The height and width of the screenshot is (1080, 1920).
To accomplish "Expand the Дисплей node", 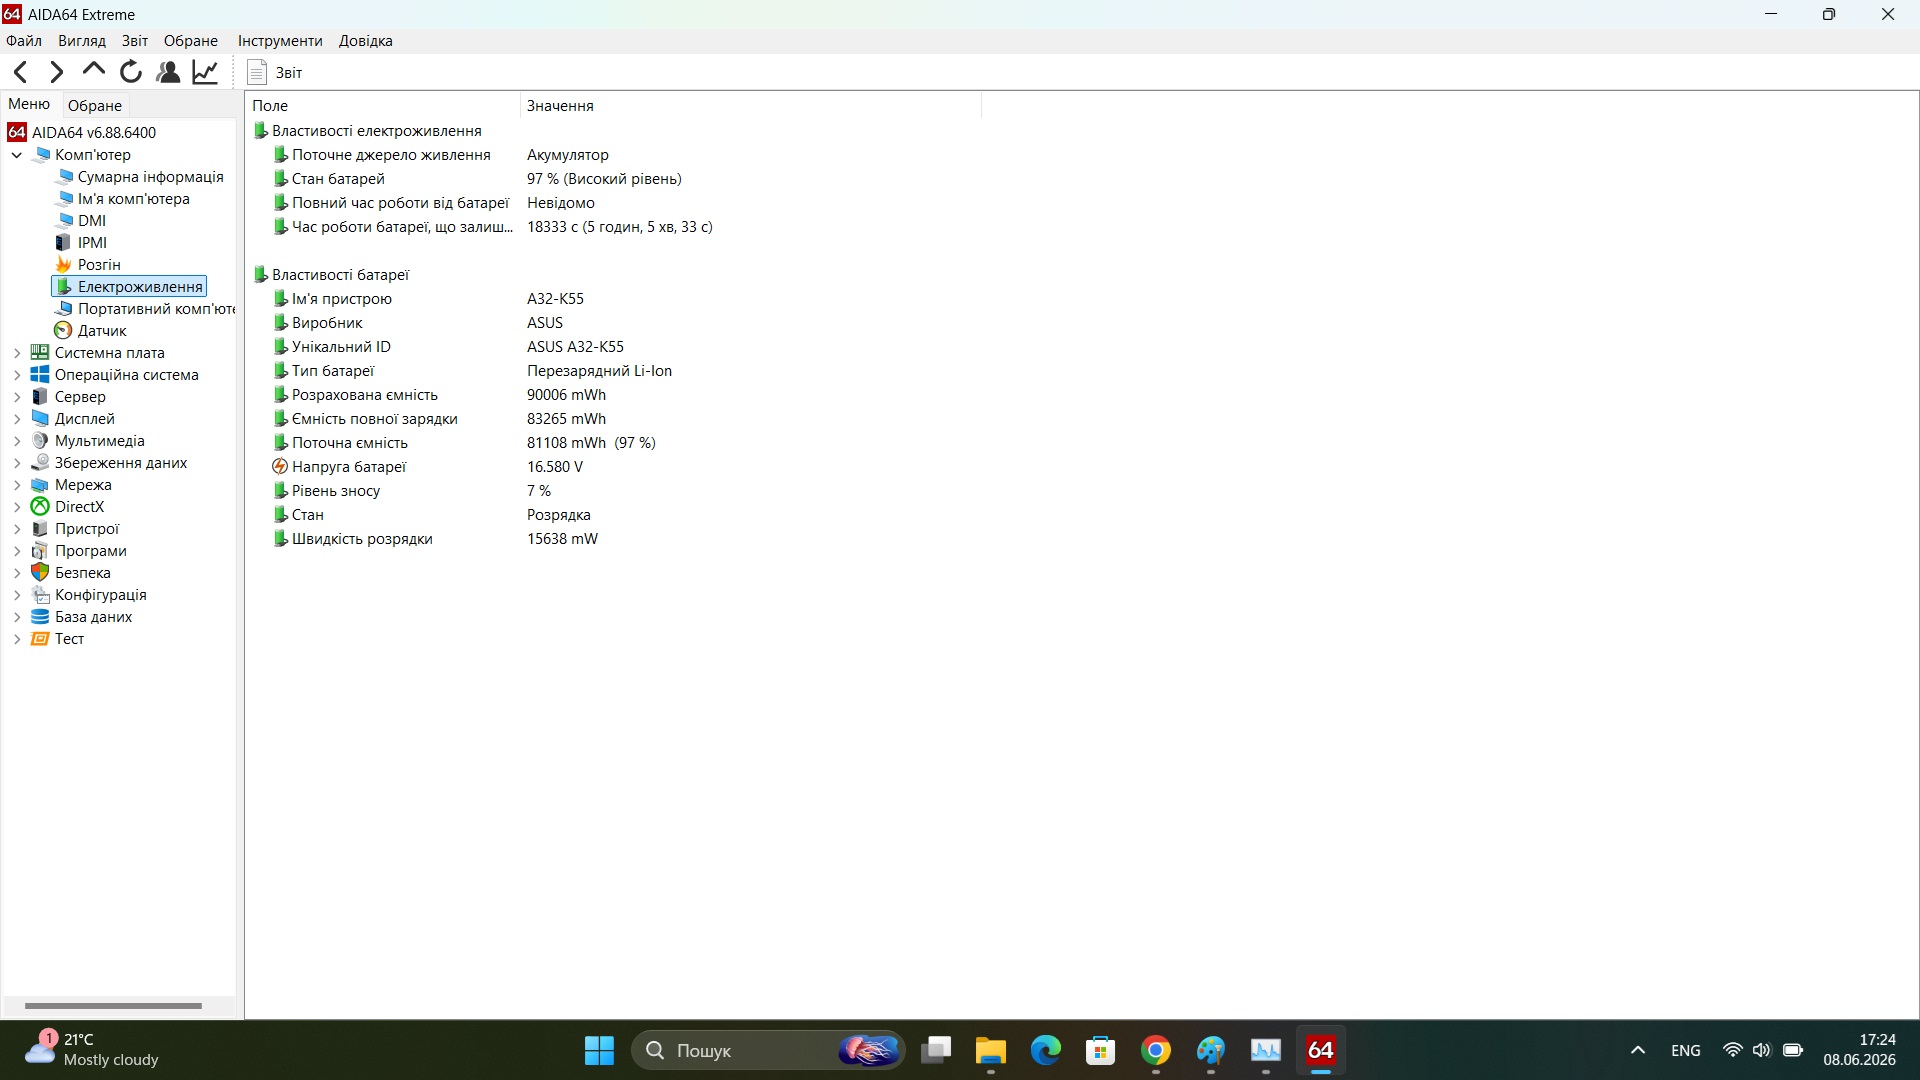I will pos(17,419).
